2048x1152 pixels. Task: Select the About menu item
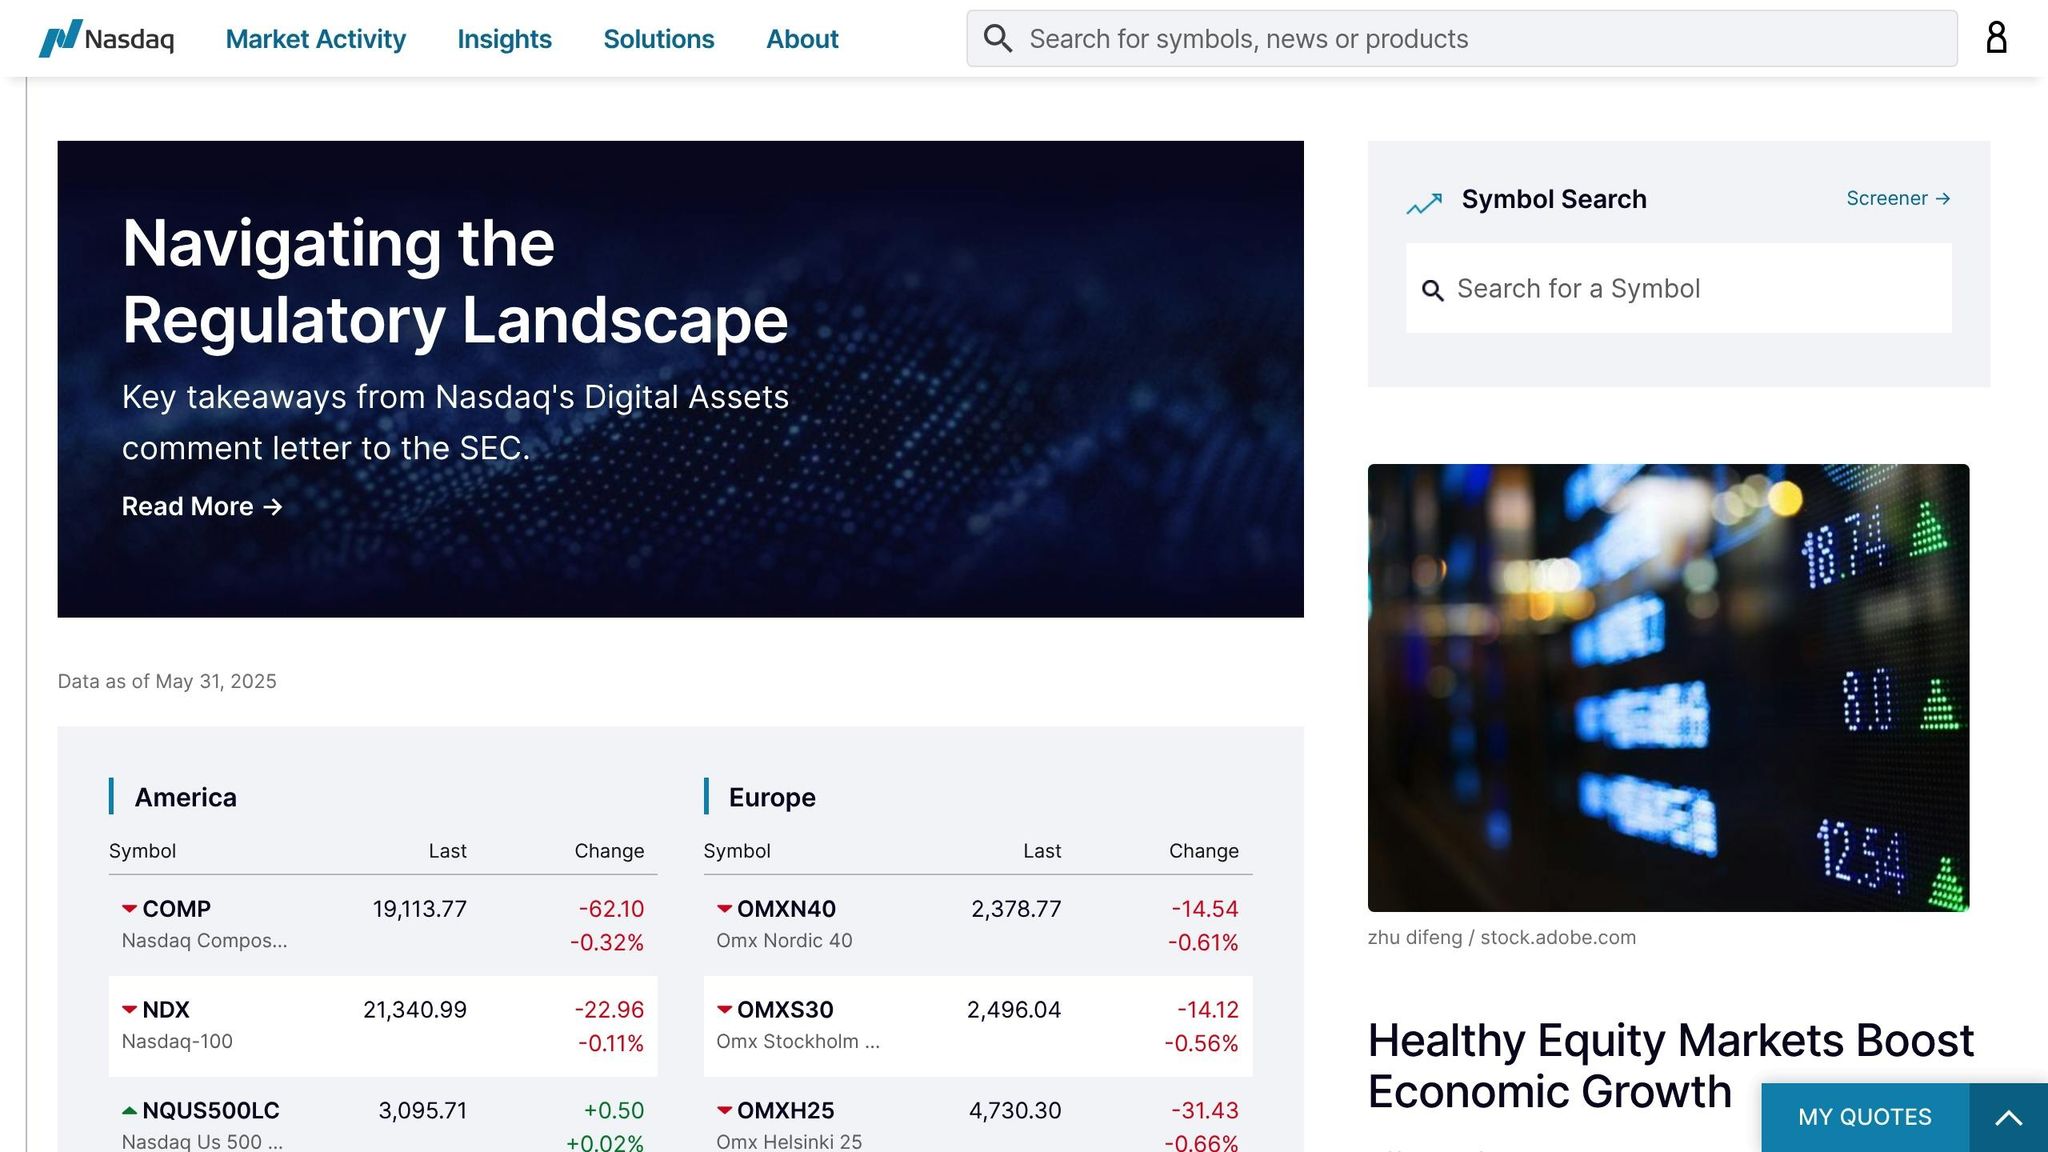(x=801, y=39)
